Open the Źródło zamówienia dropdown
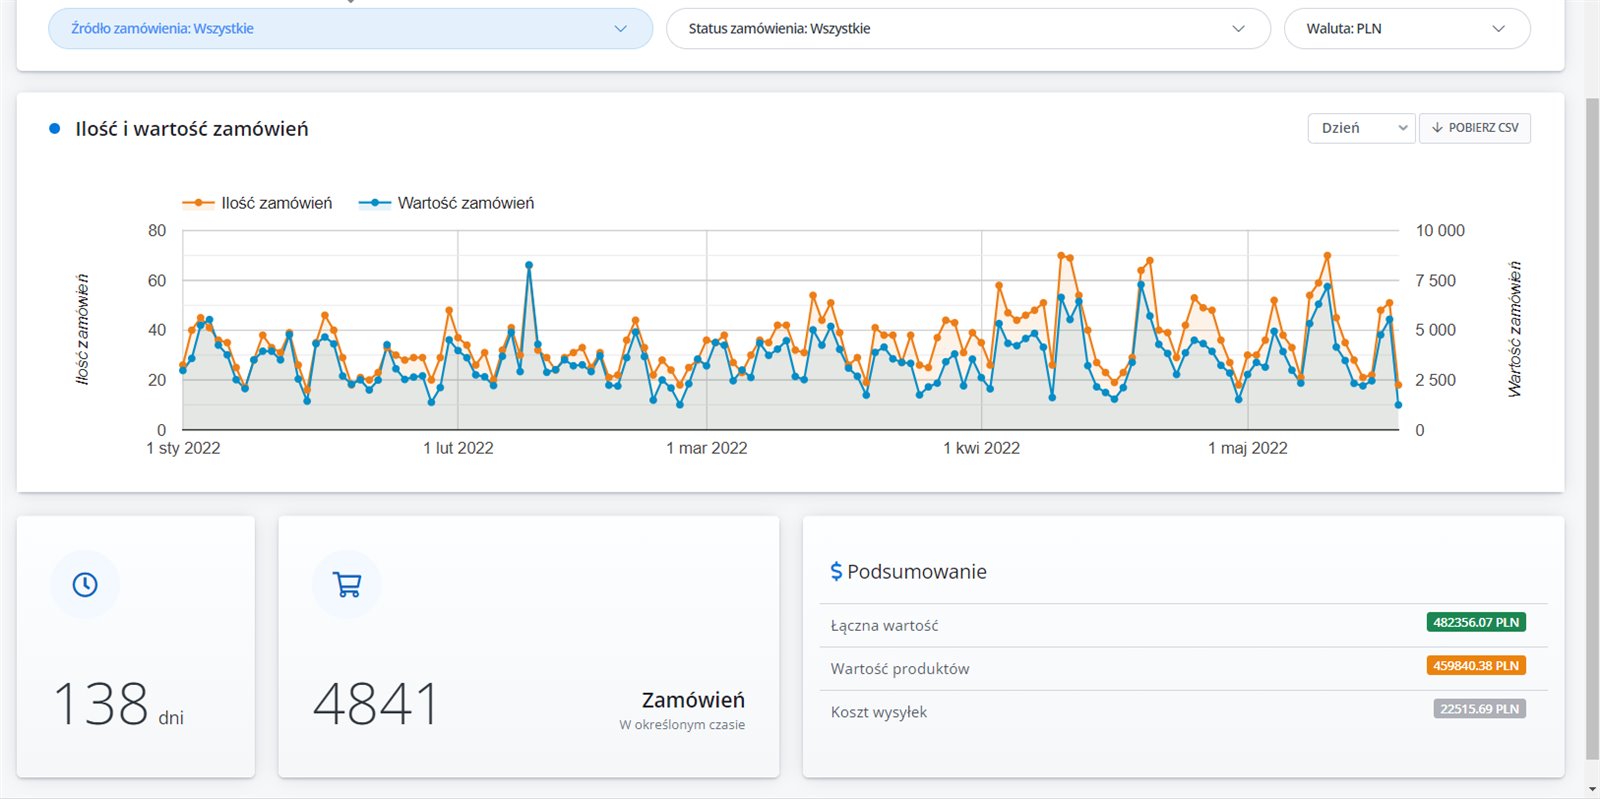This screenshot has height=799, width=1600. 350,29
